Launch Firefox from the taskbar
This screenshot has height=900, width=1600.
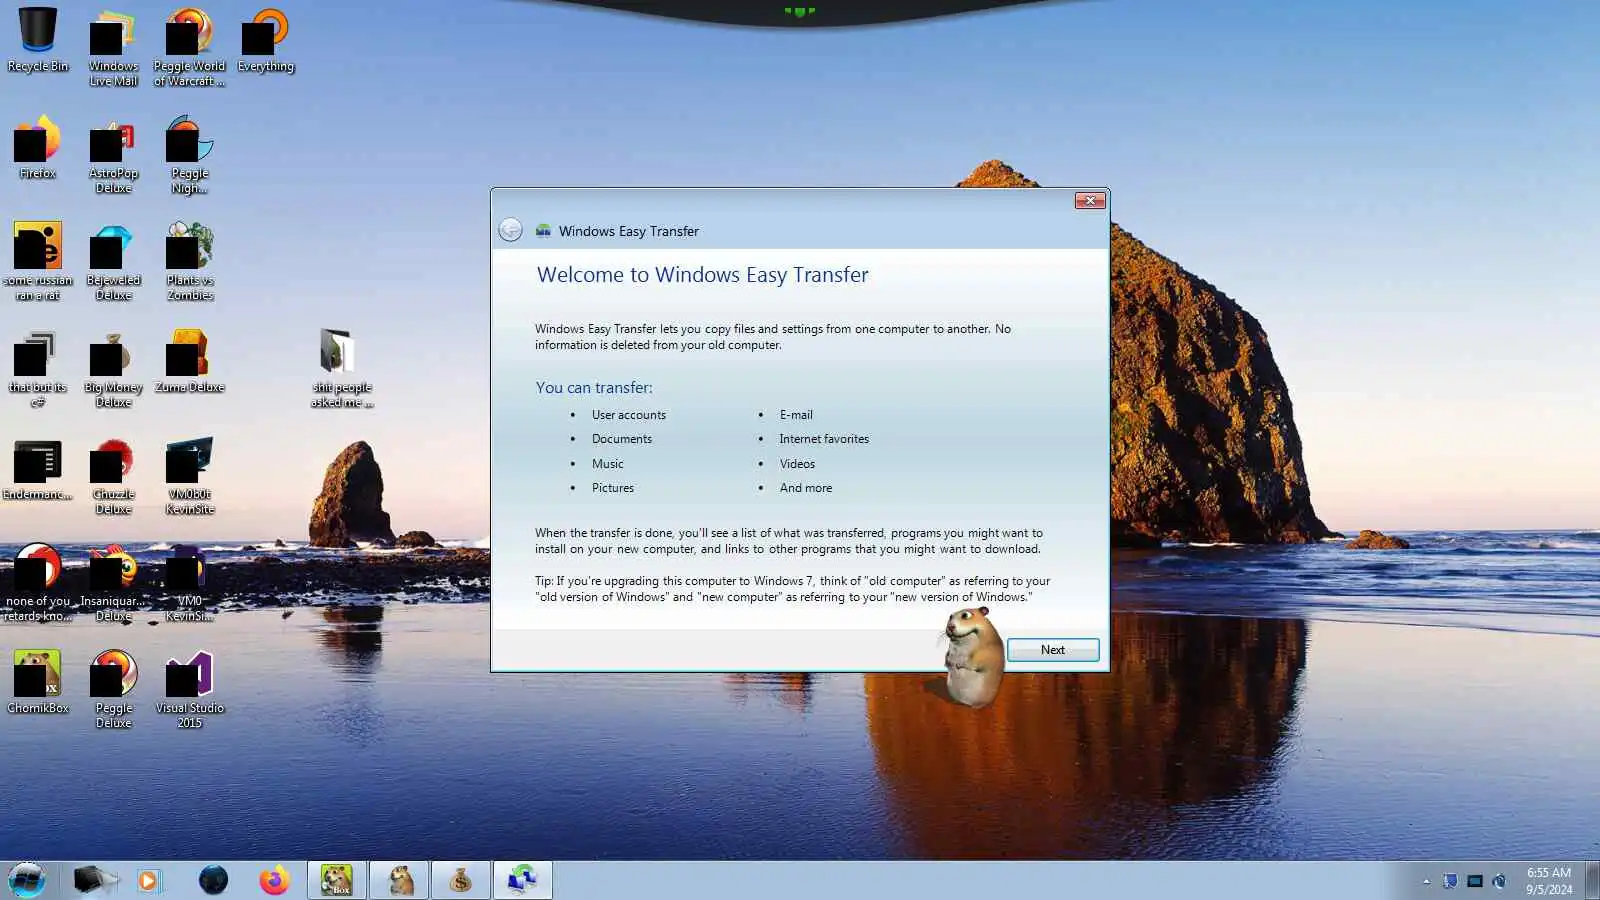tap(274, 880)
